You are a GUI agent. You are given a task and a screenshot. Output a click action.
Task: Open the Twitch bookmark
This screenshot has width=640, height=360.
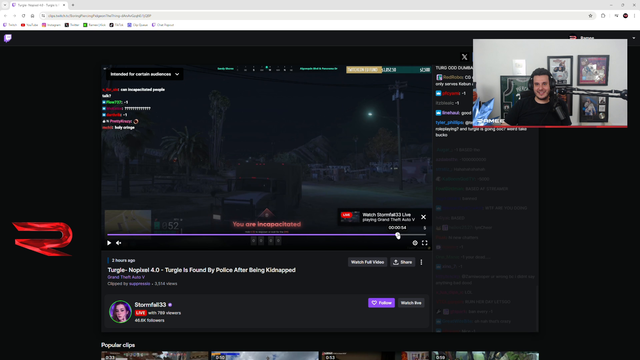[10, 25]
